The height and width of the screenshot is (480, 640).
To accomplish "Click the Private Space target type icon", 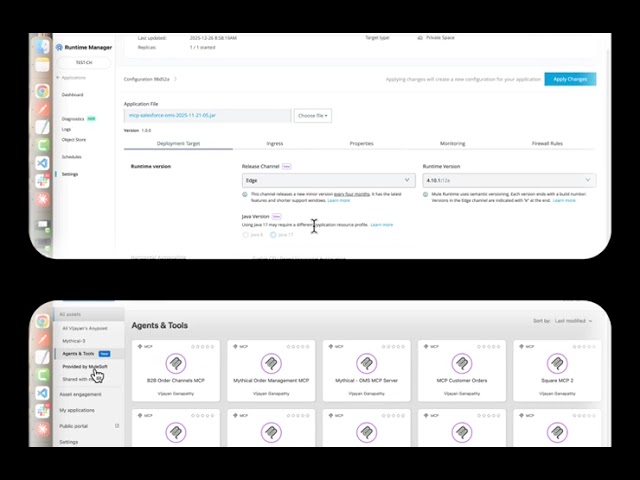I will click(420, 38).
